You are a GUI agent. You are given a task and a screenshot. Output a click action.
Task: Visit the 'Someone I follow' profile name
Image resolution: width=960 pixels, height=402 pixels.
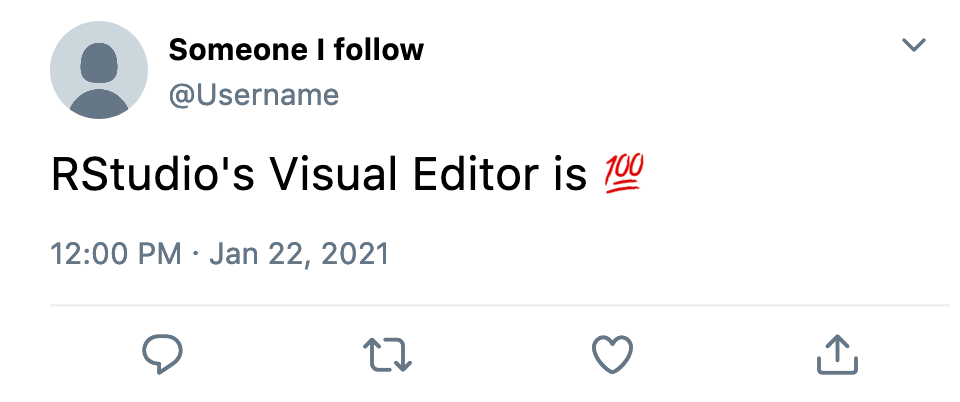point(296,50)
